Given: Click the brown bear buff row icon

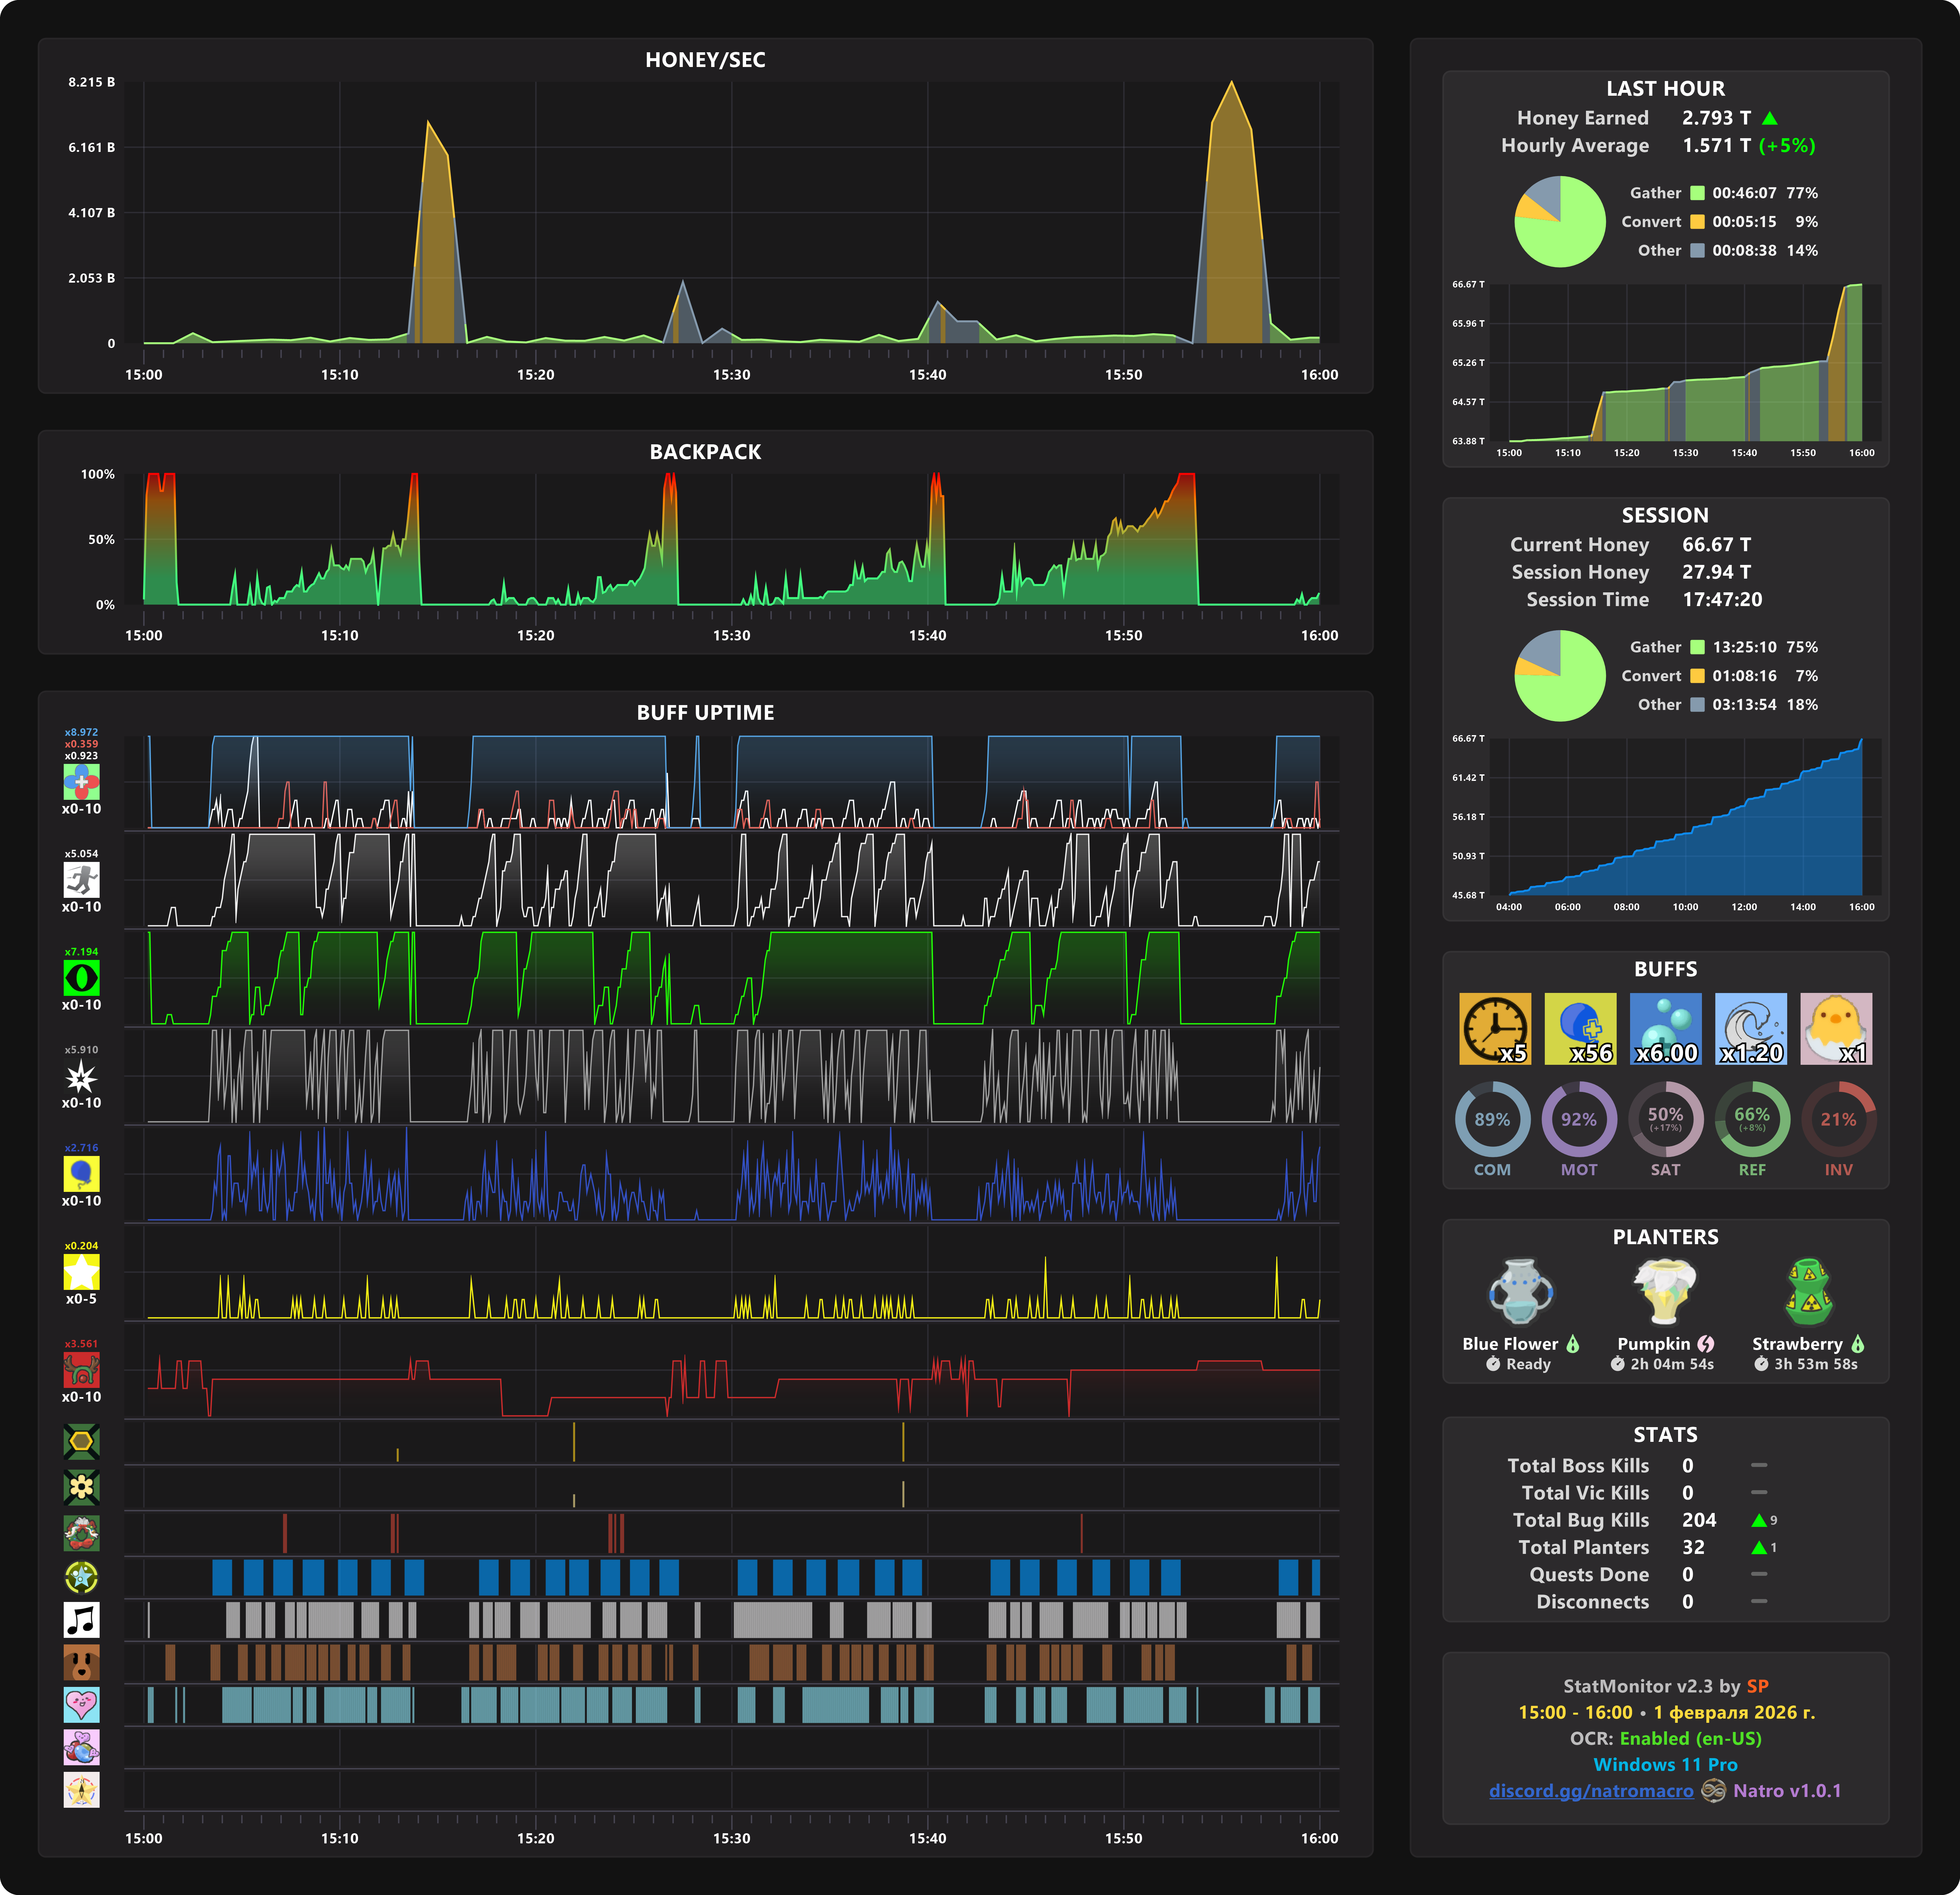Looking at the screenshot, I should point(81,1662).
